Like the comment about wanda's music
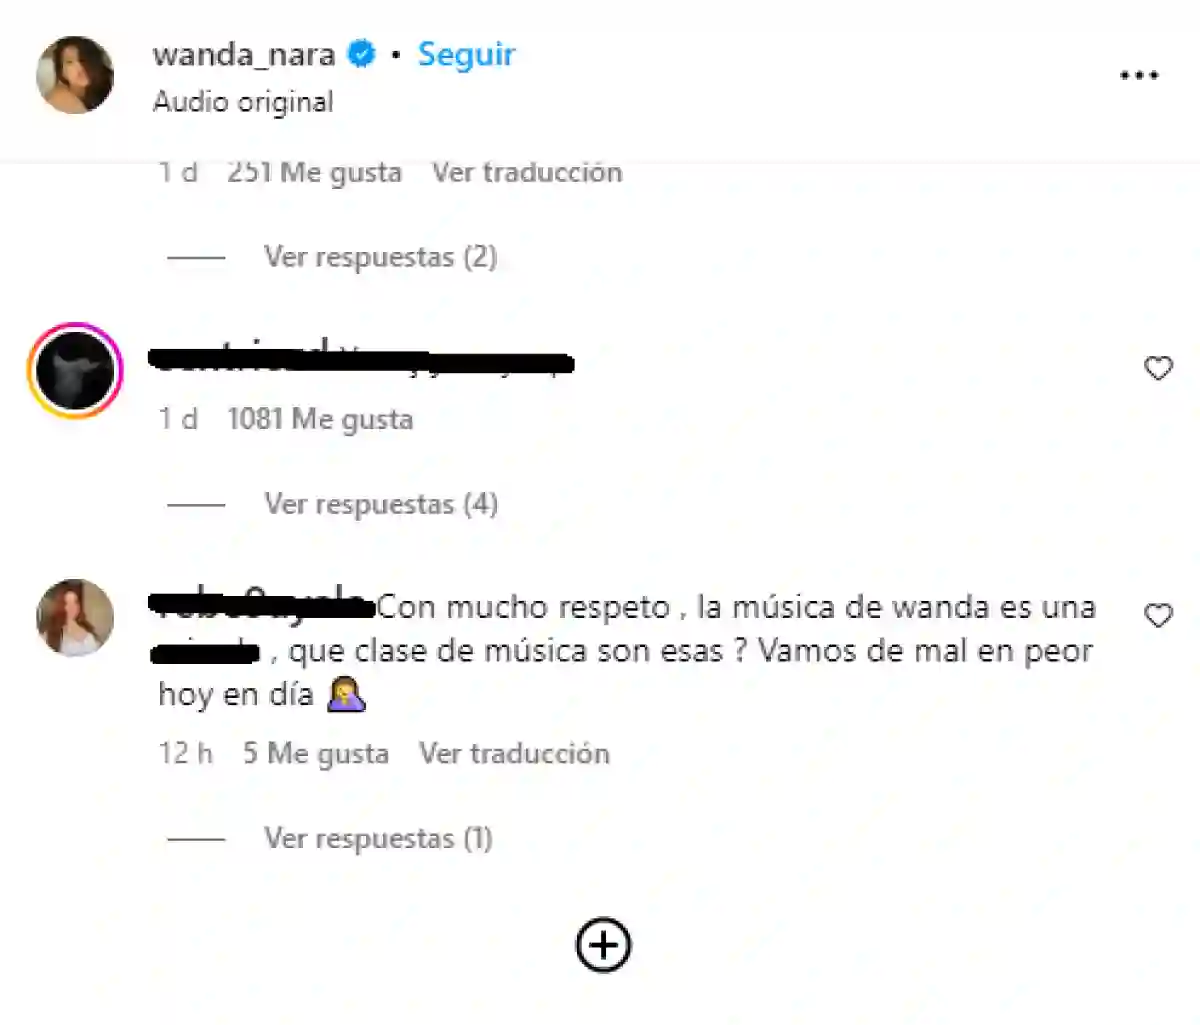Screen dimensions: 1200x1025 point(1158,616)
